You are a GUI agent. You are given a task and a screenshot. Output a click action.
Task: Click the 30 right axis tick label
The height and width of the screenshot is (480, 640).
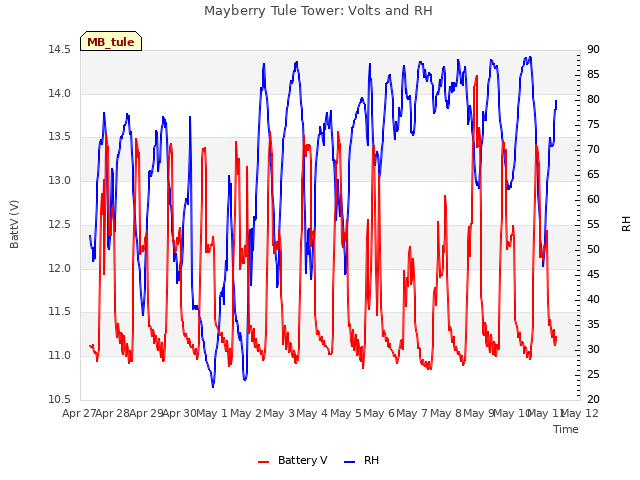593,349
